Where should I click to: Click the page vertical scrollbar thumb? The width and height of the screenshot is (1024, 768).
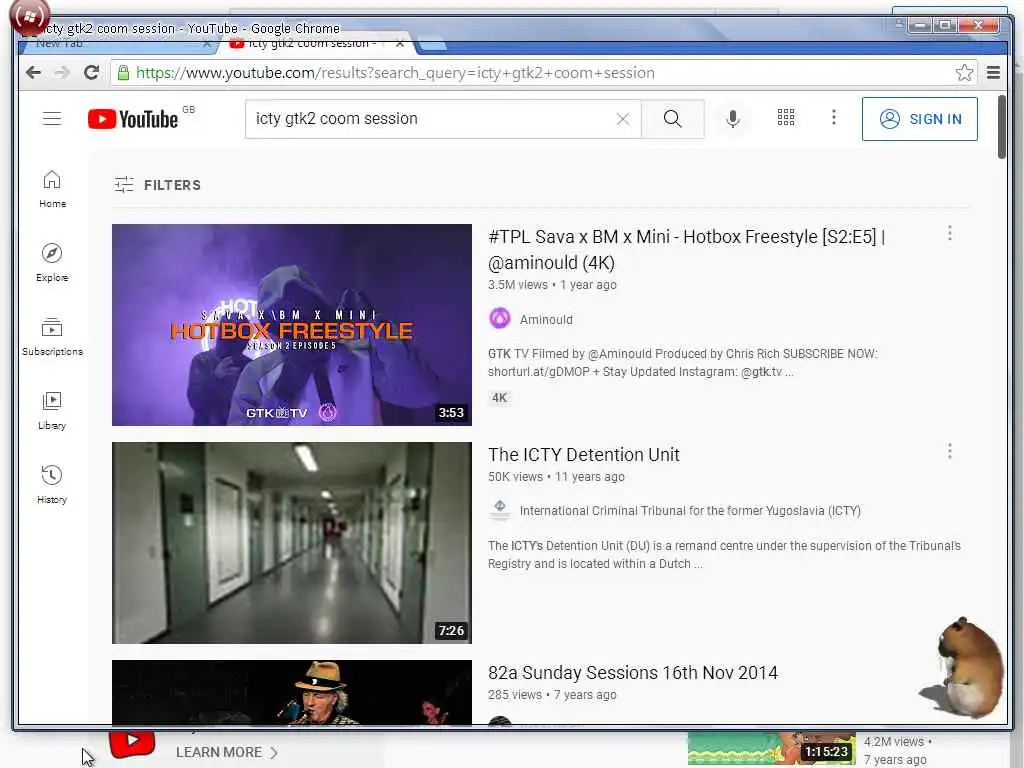1002,127
